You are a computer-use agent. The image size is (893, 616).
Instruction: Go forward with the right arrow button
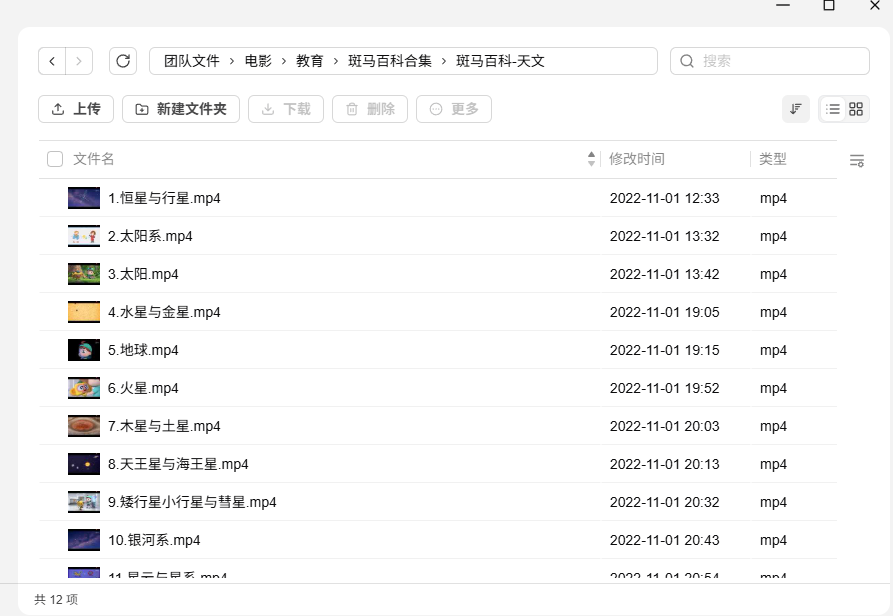(79, 61)
